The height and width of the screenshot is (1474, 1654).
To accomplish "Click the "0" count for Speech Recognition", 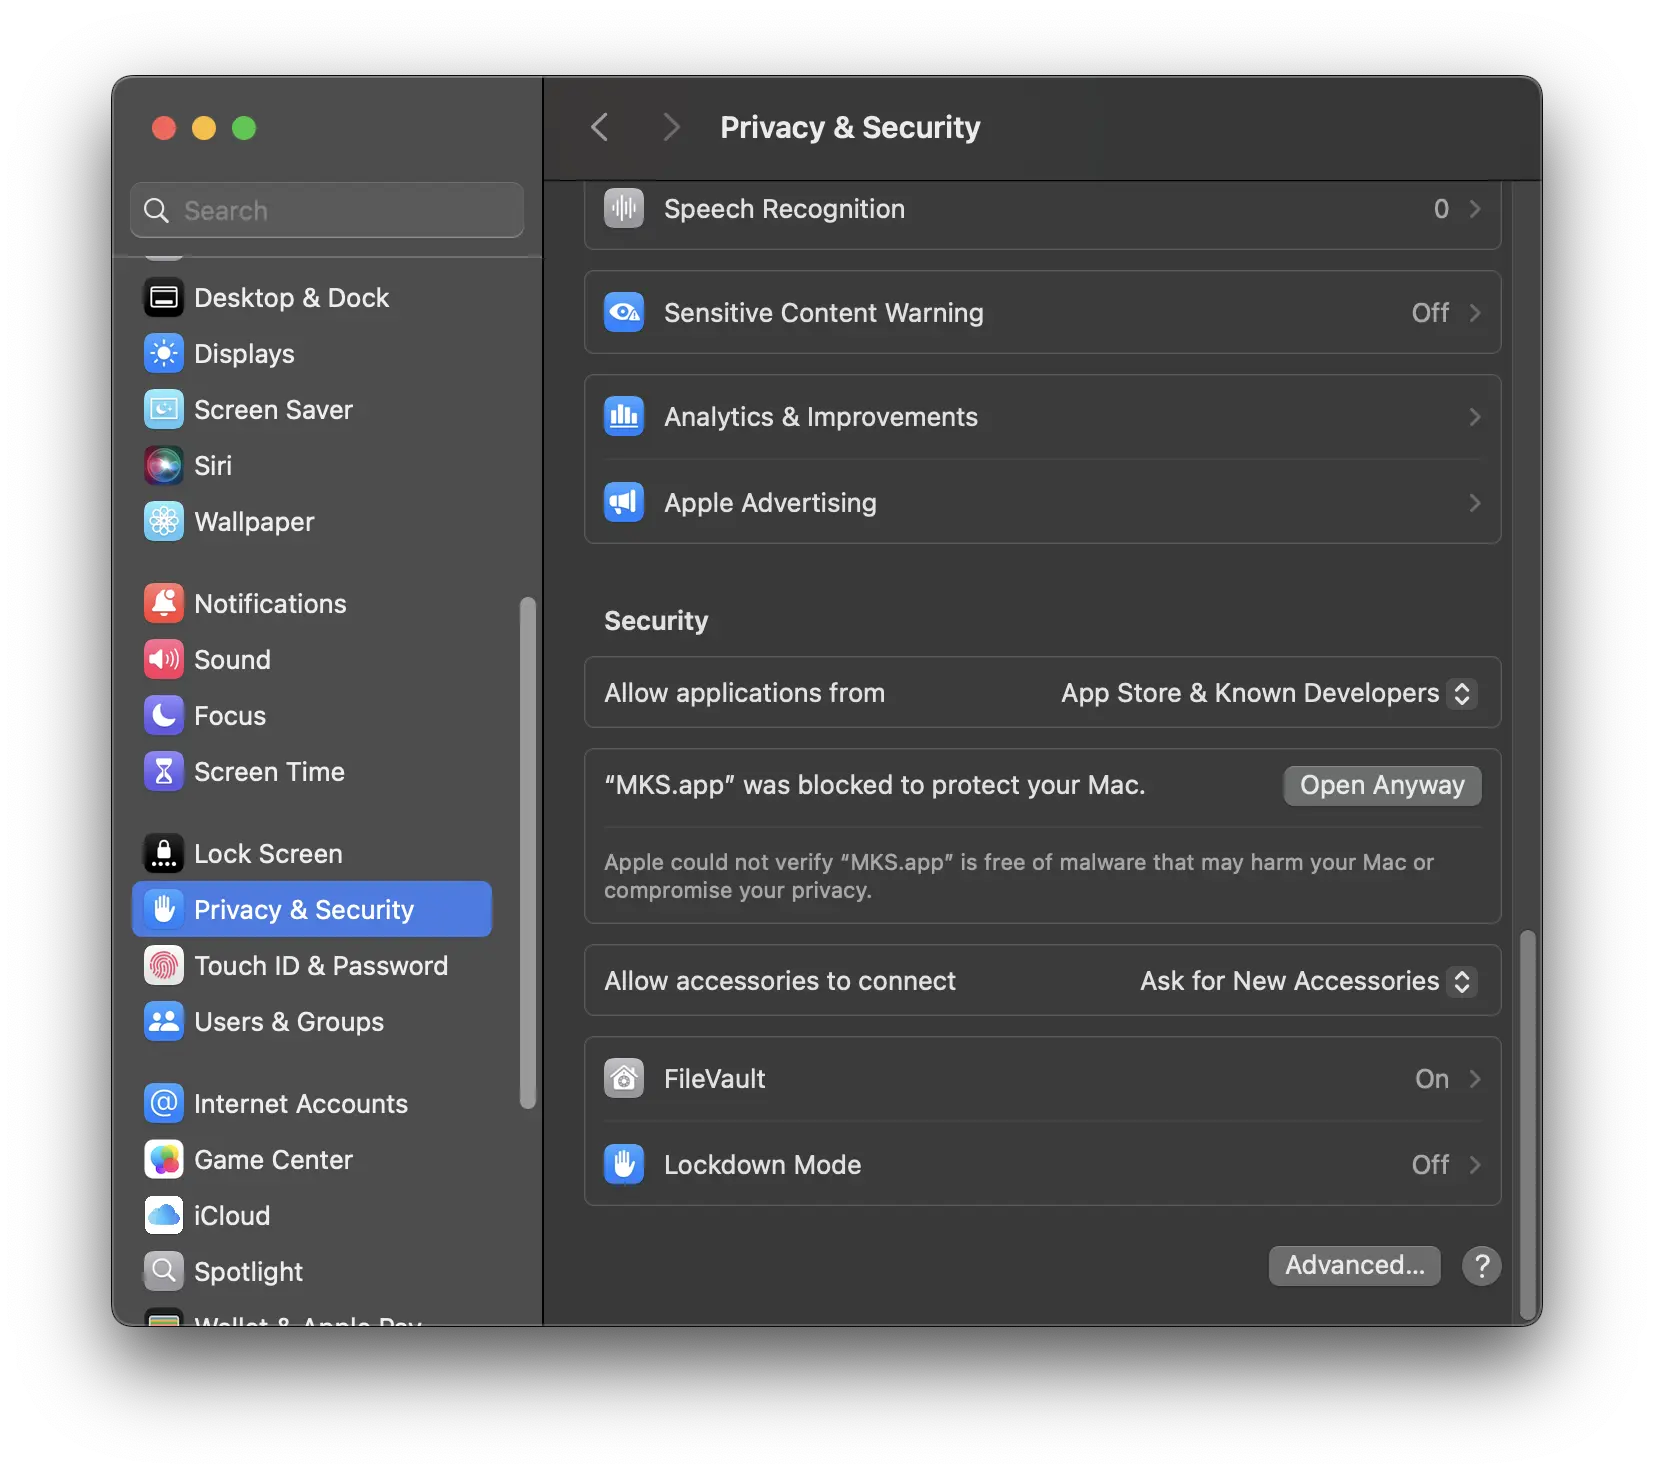I will coord(1441,209).
